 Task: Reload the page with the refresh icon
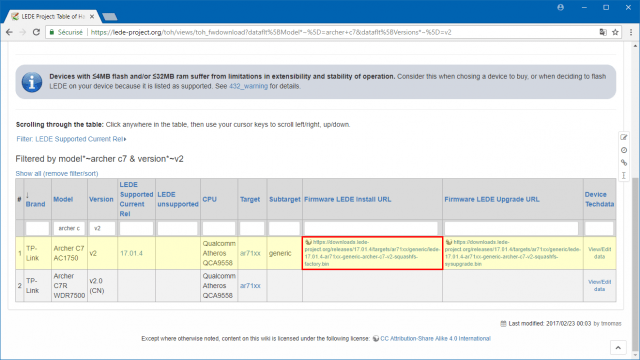36,32
